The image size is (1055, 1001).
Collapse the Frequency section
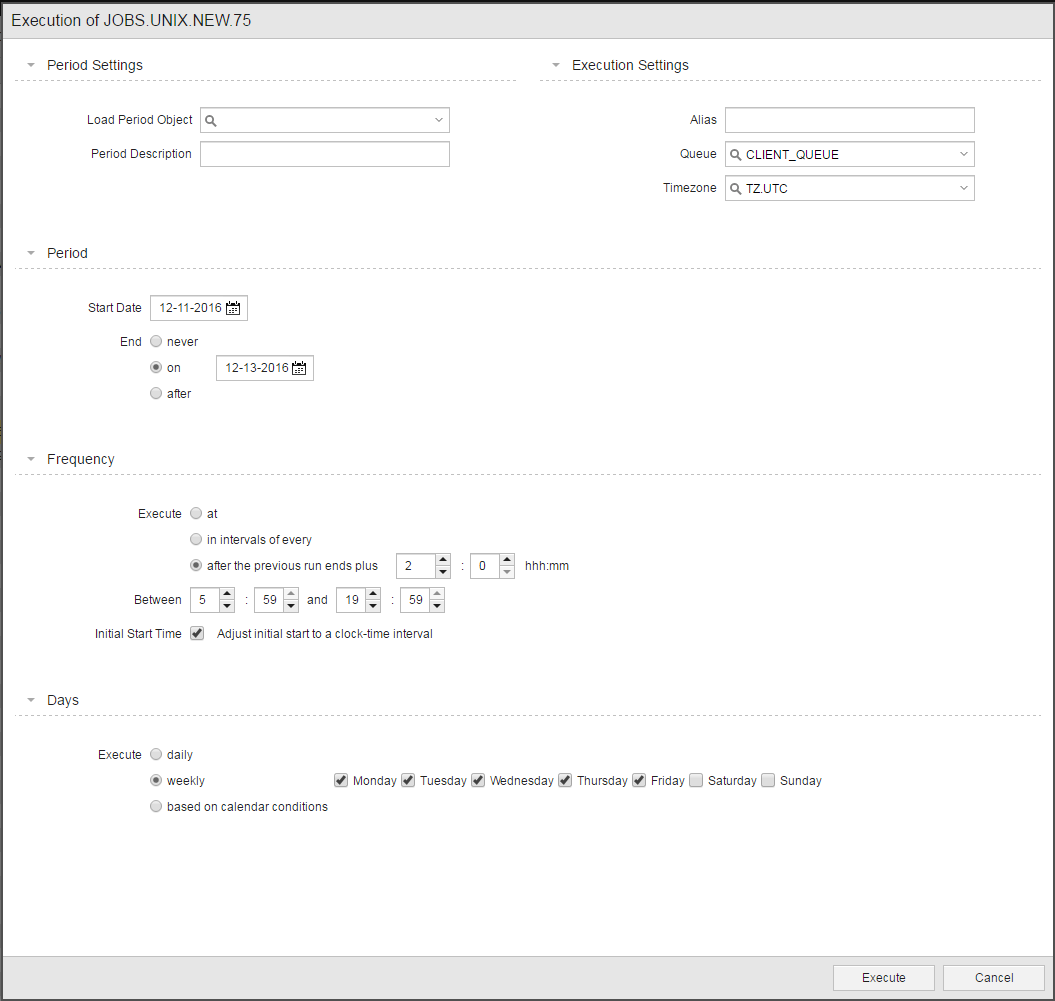(x=31, y=460)
